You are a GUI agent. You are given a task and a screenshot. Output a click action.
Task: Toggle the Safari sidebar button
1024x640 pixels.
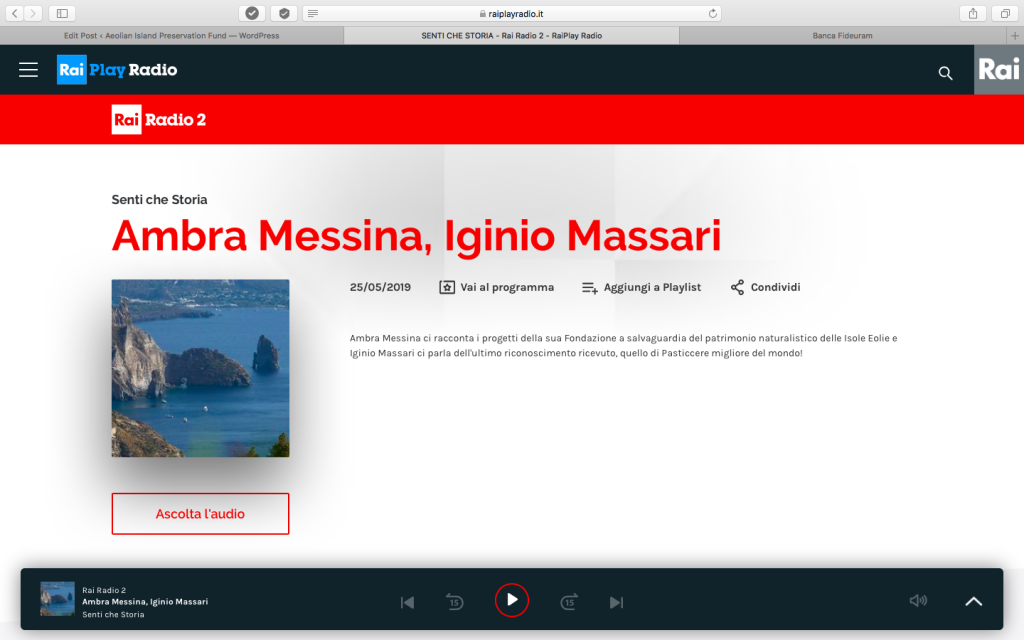pos(62,13)
